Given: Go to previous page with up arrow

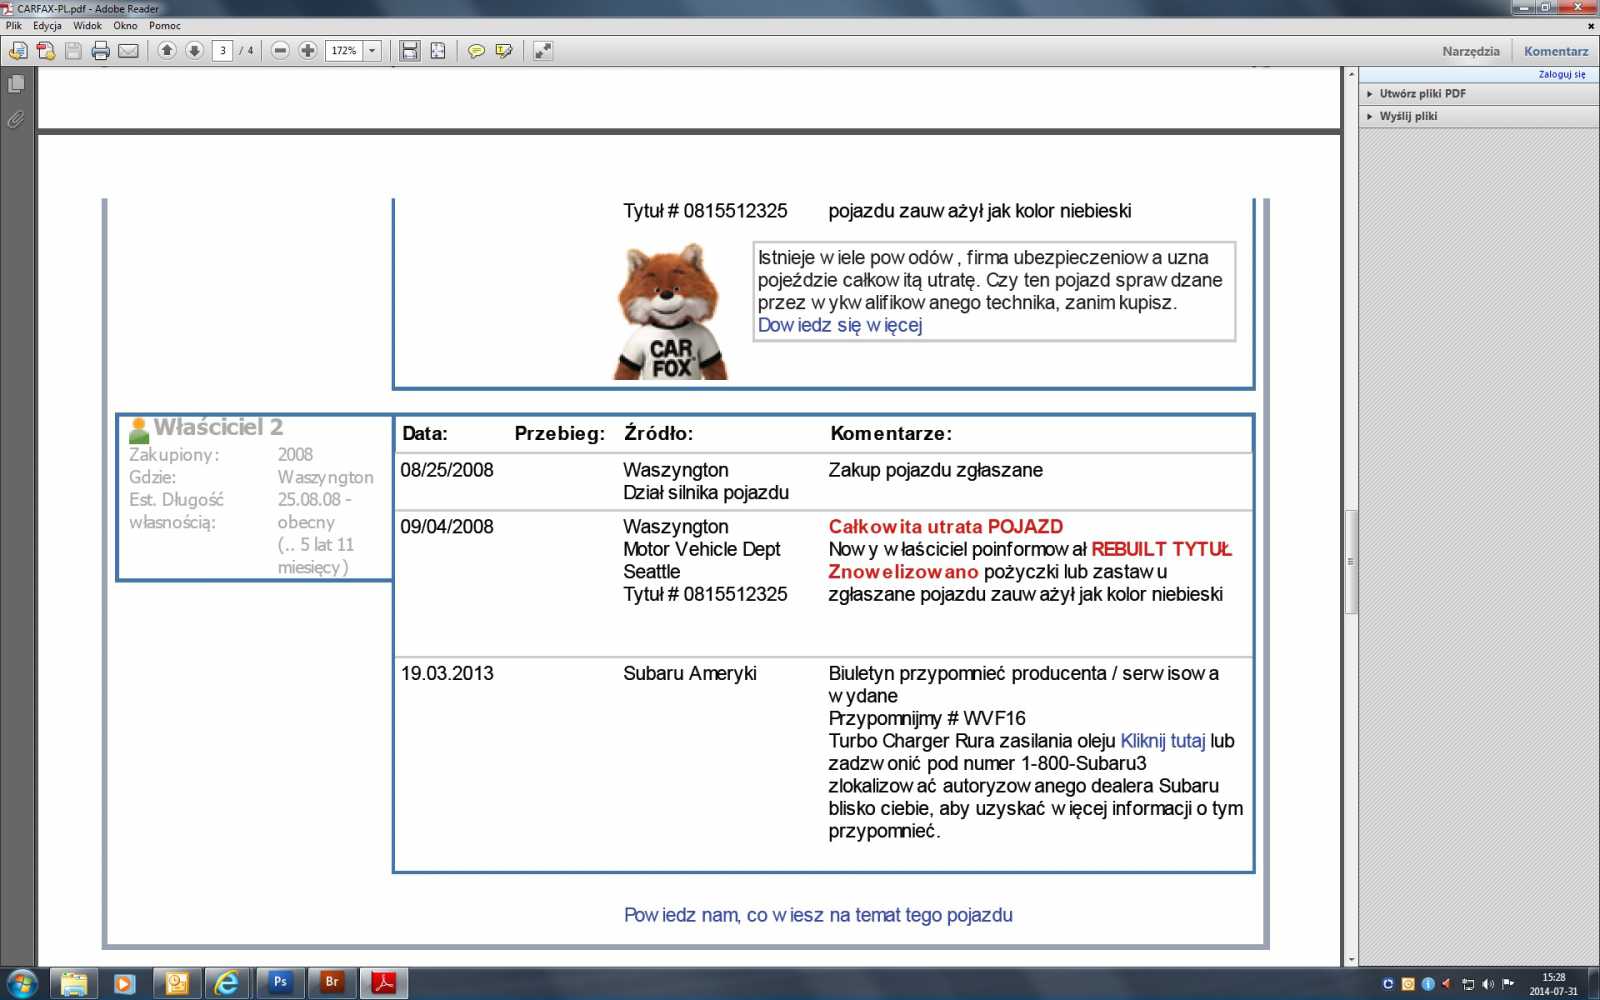Looking at the screenshot, I should (x=167, y=51).
